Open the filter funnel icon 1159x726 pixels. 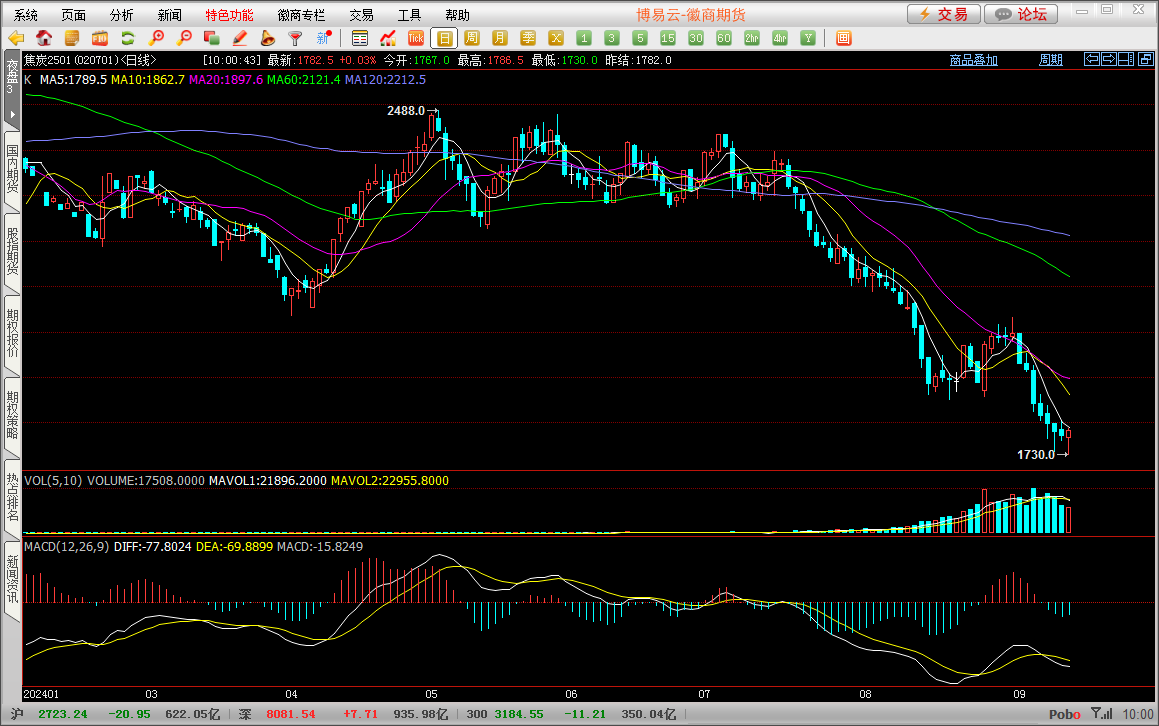(x=295, y=38)
